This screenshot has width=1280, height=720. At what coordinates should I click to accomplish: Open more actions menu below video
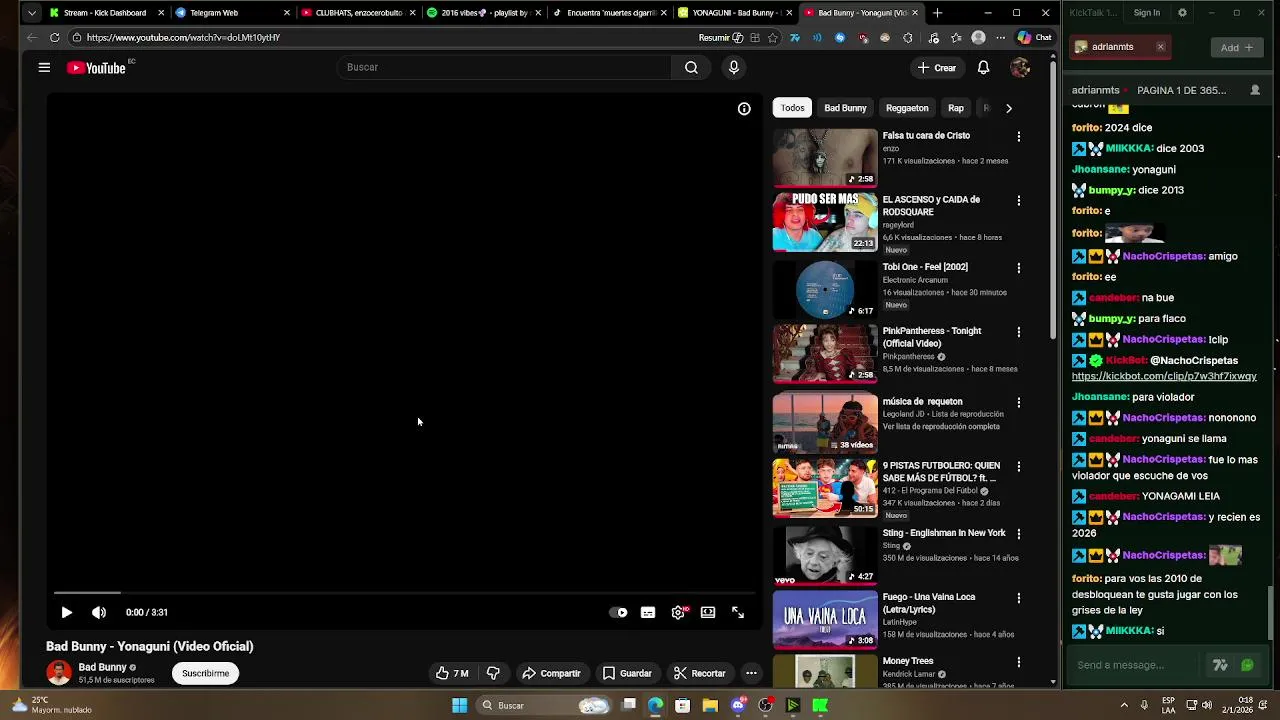(x=751, y=673)
